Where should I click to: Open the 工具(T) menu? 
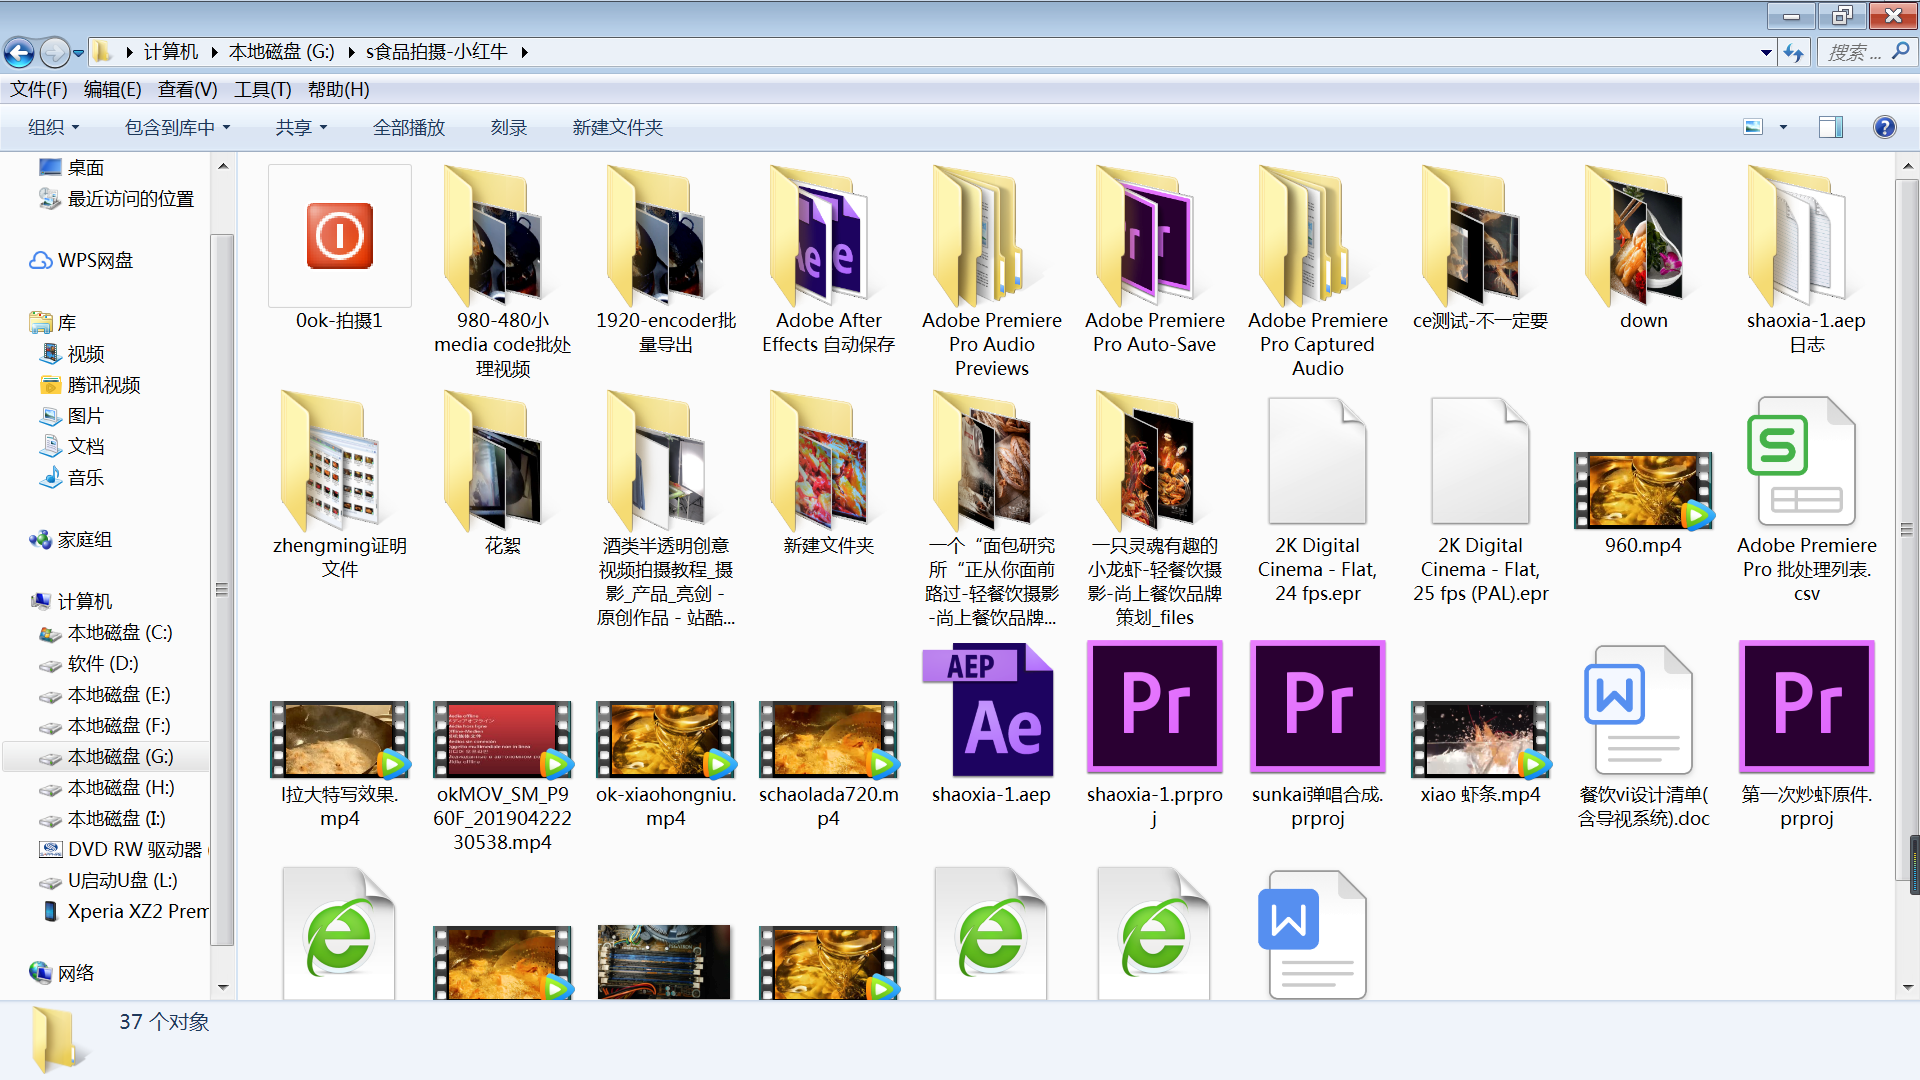point(262,90)
